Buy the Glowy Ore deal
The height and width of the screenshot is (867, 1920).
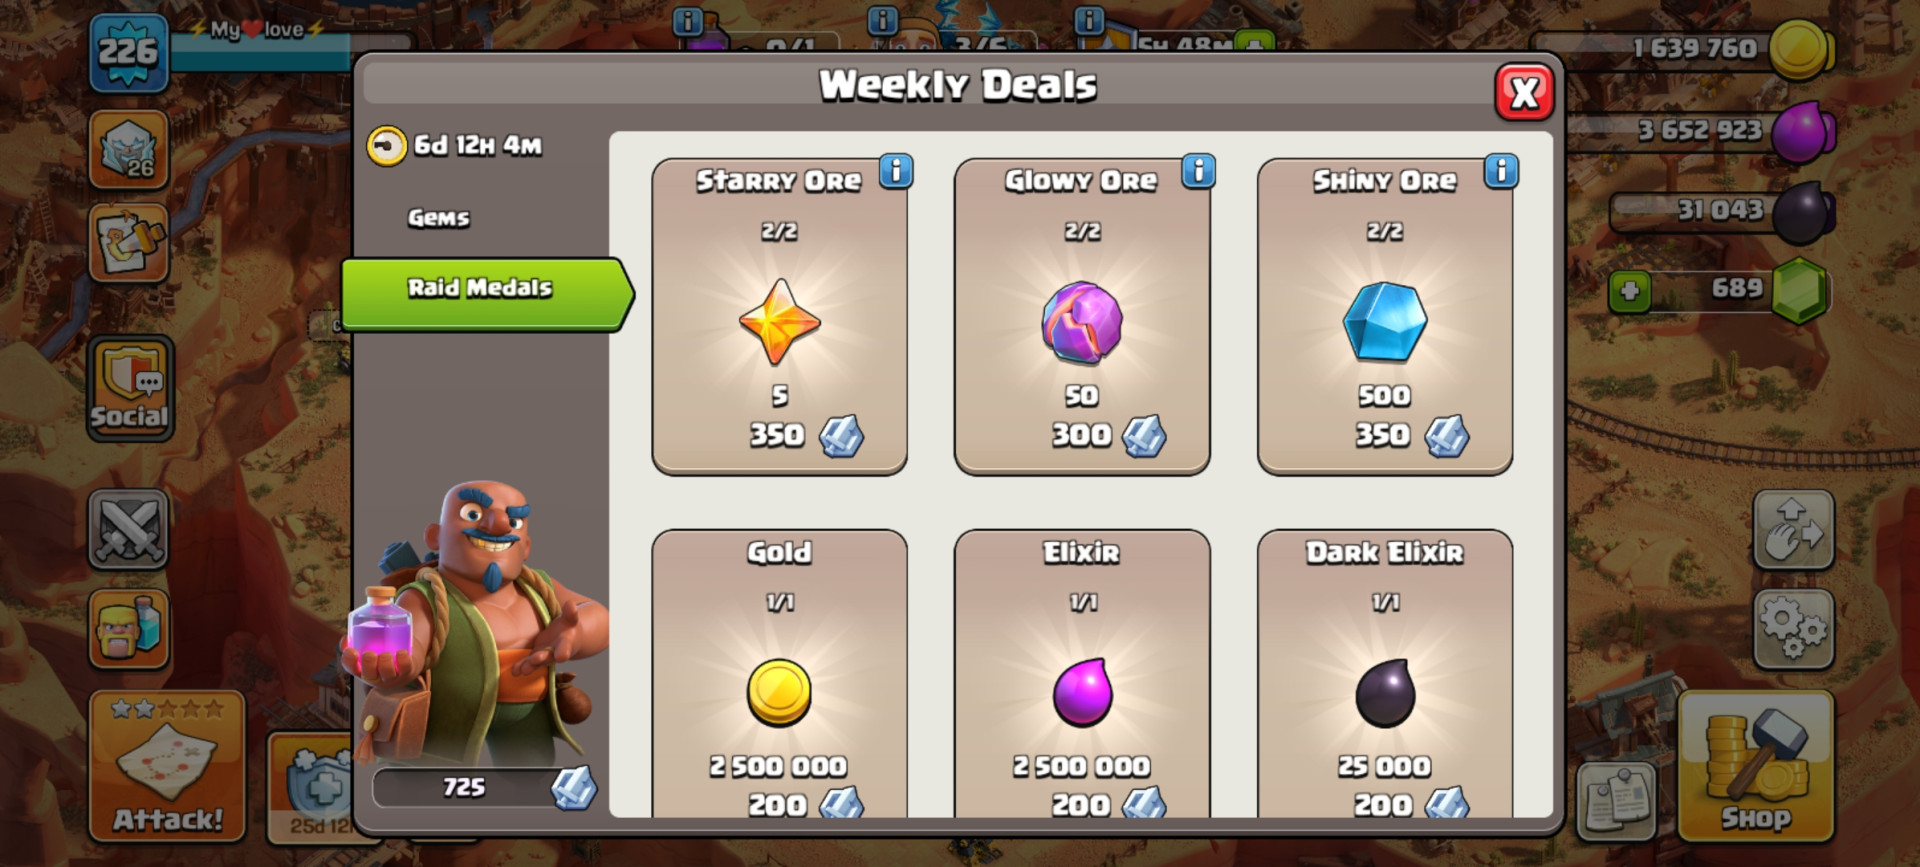tap(1082, 316)
